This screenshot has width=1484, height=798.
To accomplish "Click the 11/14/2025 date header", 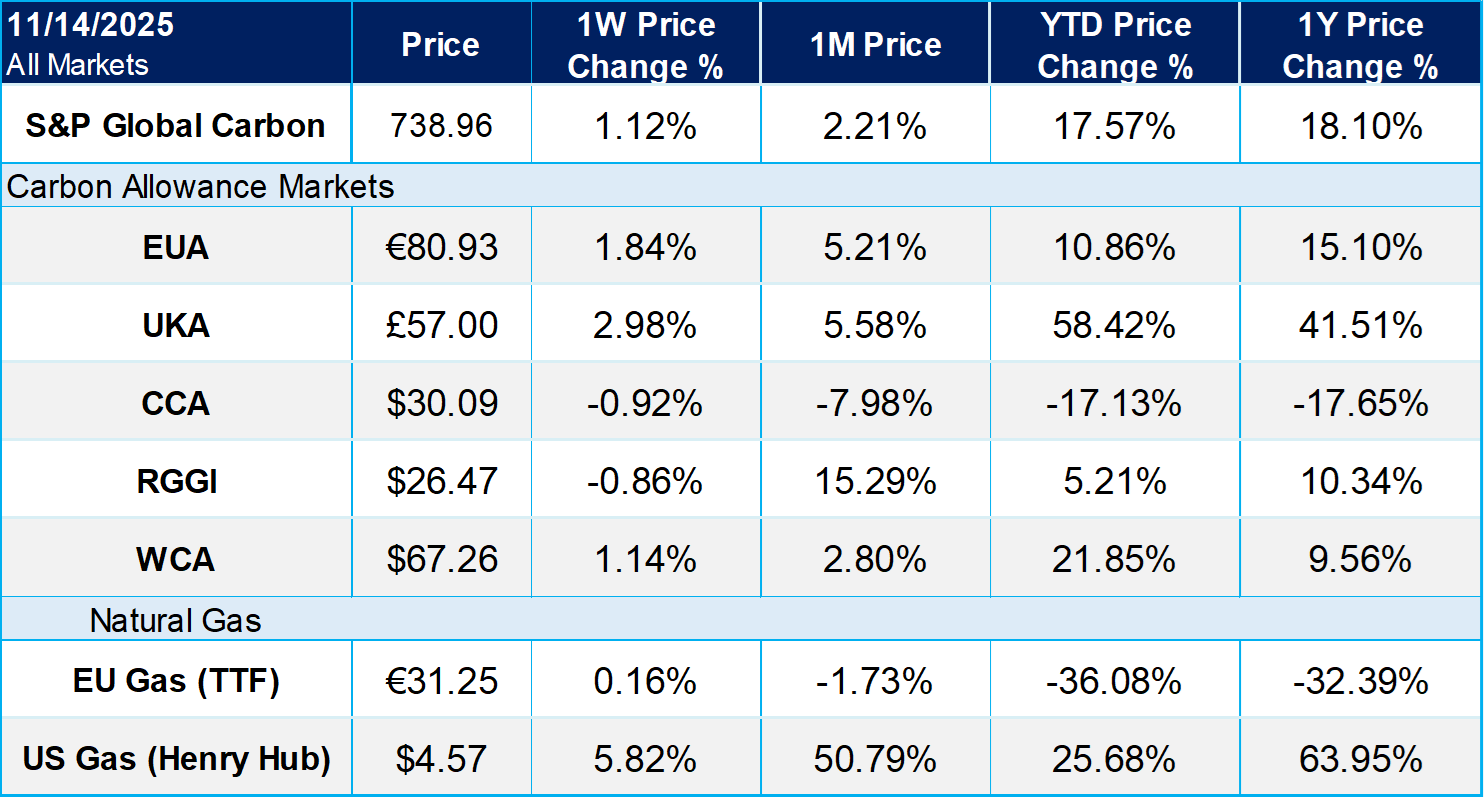I will (x=90, y=25).
